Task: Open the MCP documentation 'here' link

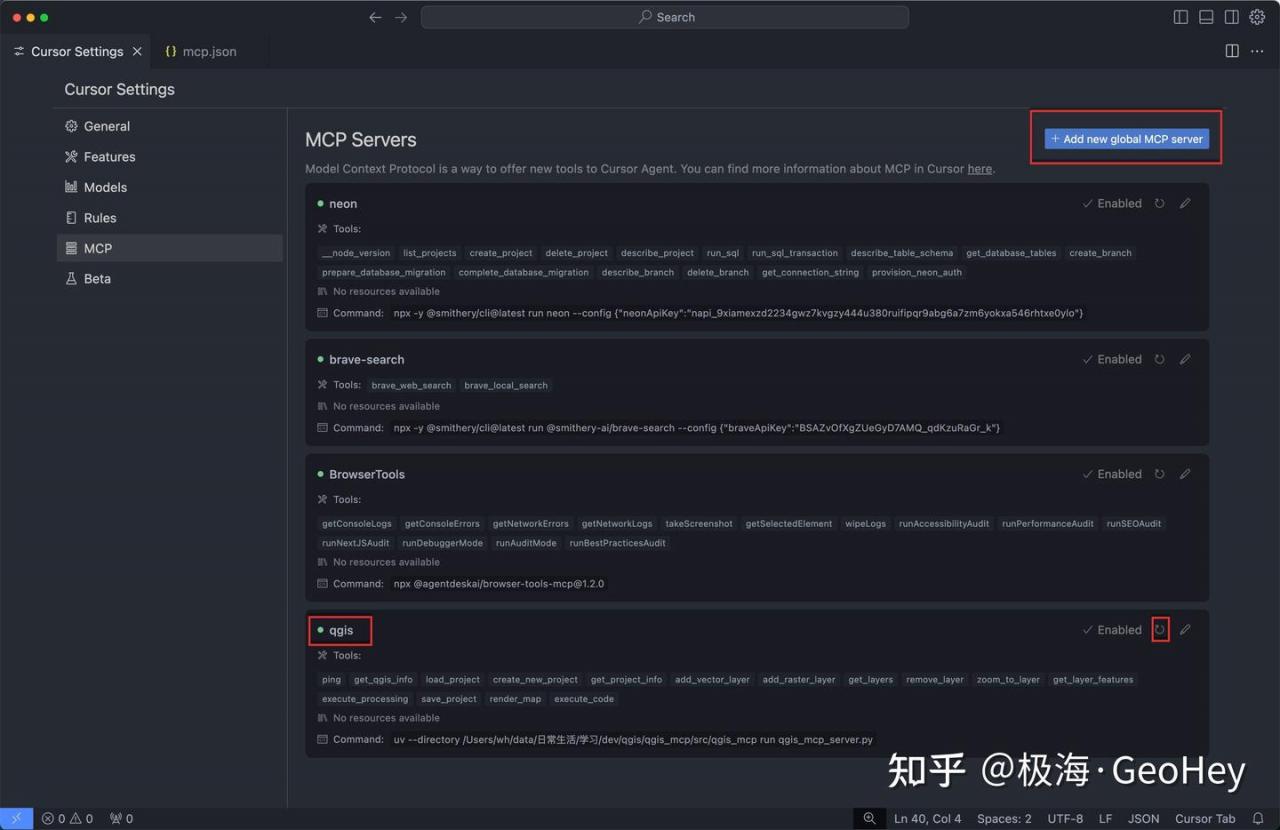Action: (x=980, y=169)
